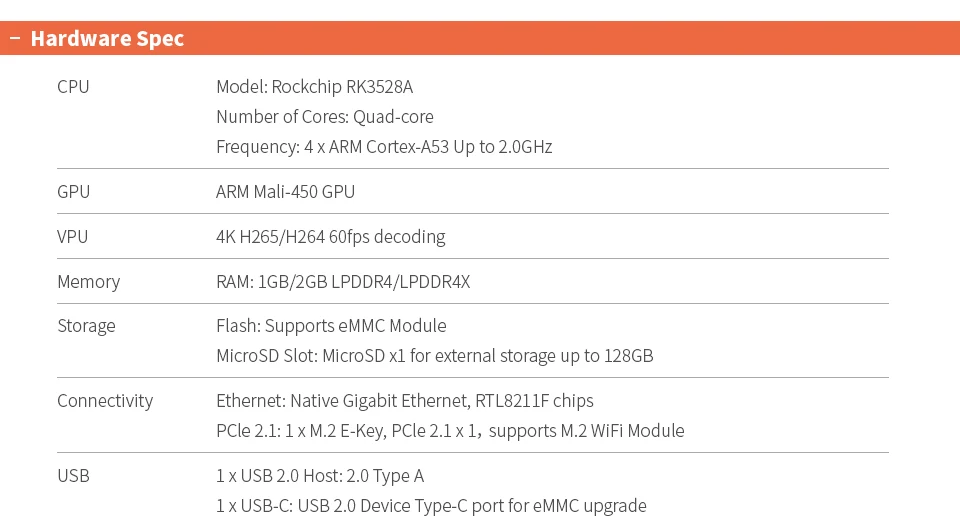Click the Storage row label
The image size is (960, 519).
click(x=86, y=326)
